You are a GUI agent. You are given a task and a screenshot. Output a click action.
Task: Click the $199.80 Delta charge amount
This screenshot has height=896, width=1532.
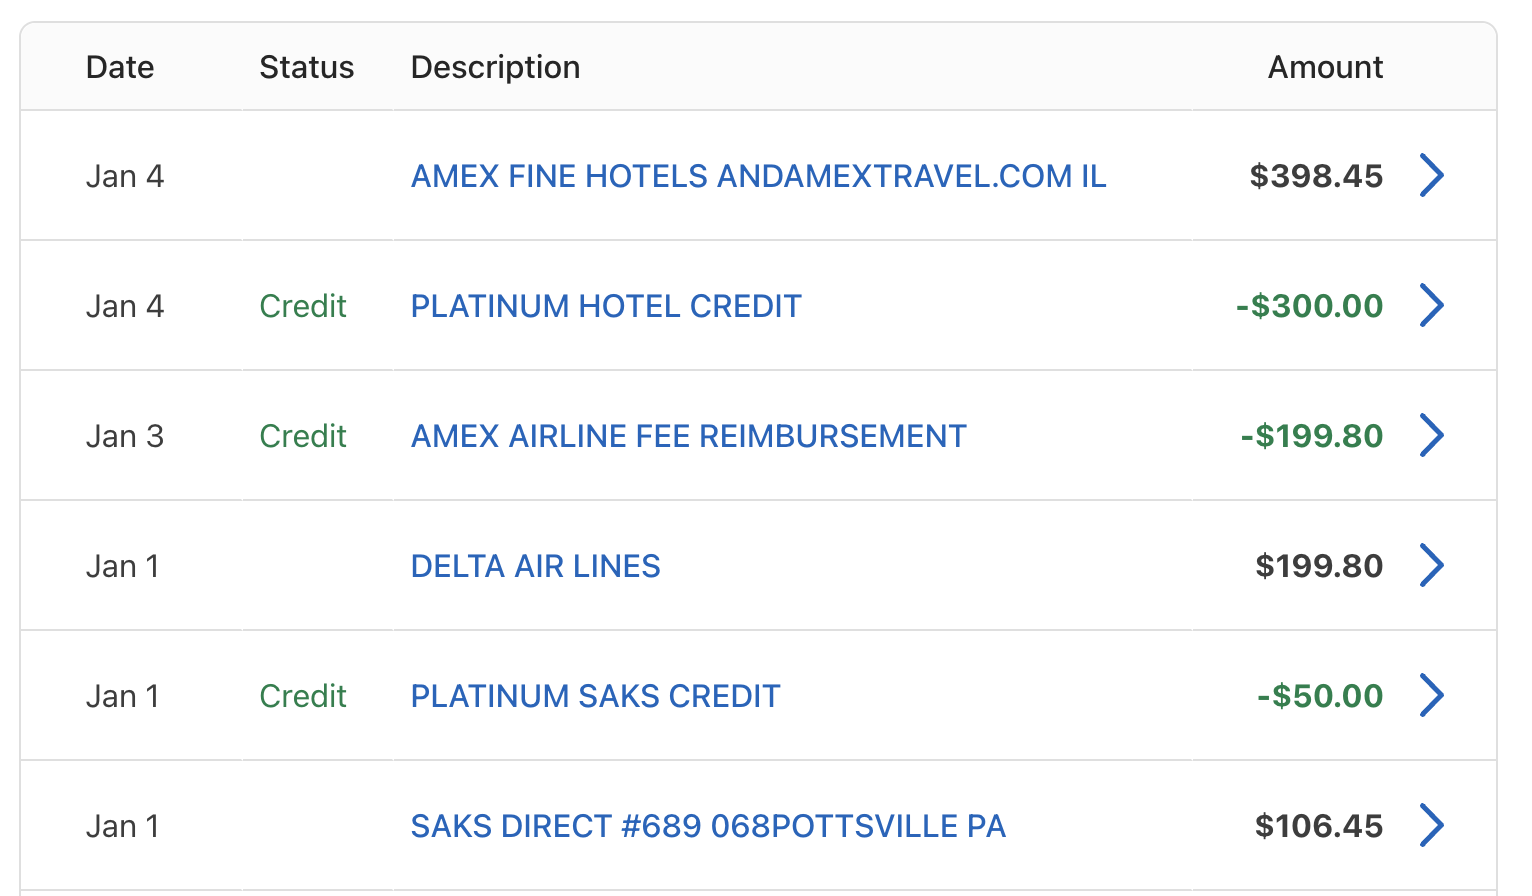pos(1318,565)
